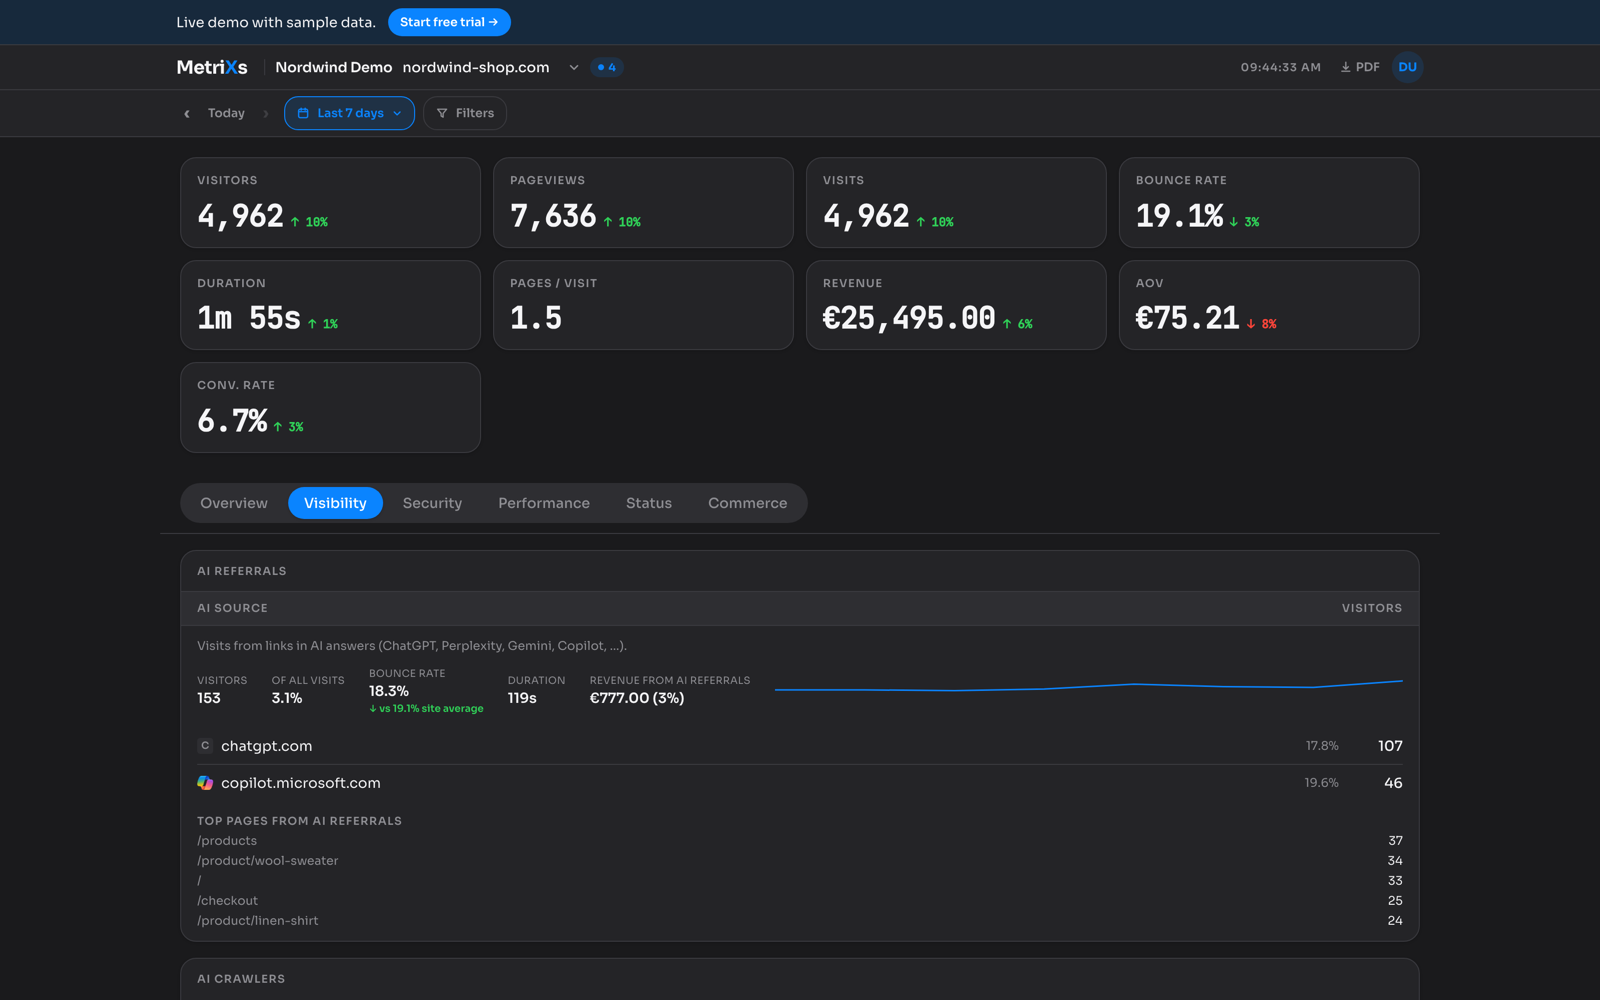Viewport: 1600px width, 1000px height.
Task: Click the Visitors column header in AI Referrals
Action: point(1372,608)
